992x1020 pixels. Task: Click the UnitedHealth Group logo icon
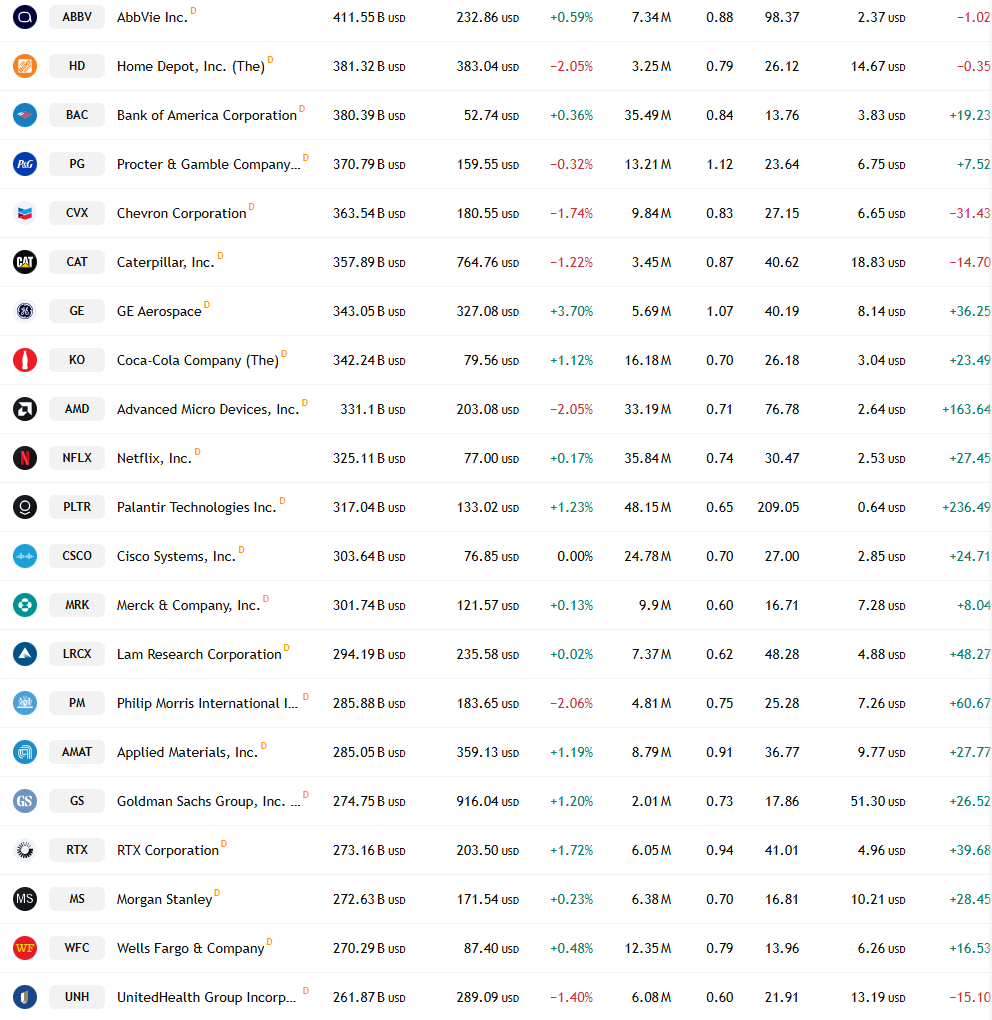click(25, 997)
